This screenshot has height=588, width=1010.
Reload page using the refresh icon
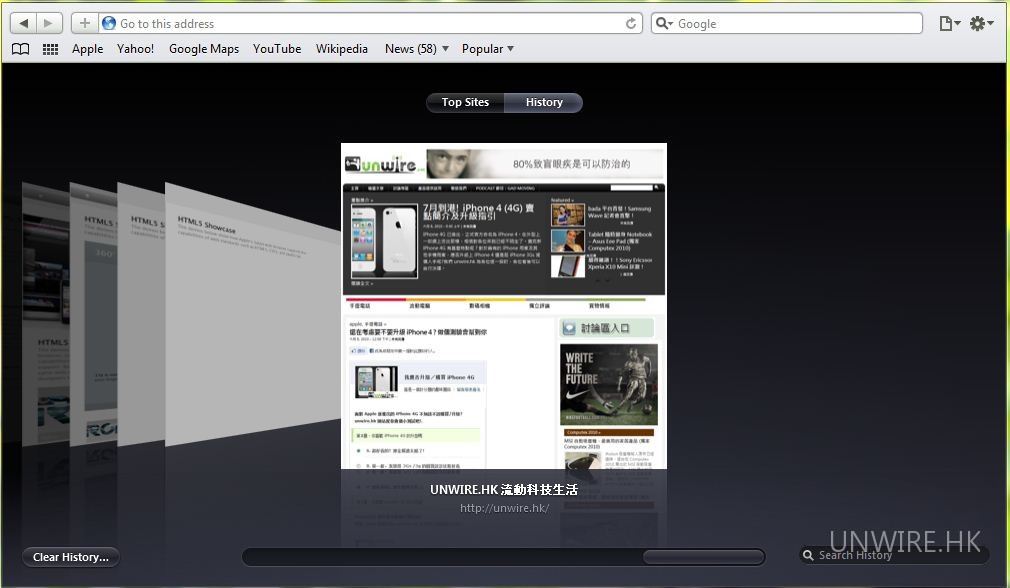tap(631, 24)
